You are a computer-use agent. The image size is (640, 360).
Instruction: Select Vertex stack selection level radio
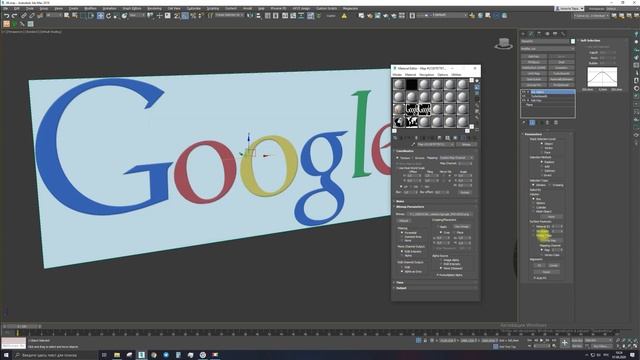click(x=542, y=148)
